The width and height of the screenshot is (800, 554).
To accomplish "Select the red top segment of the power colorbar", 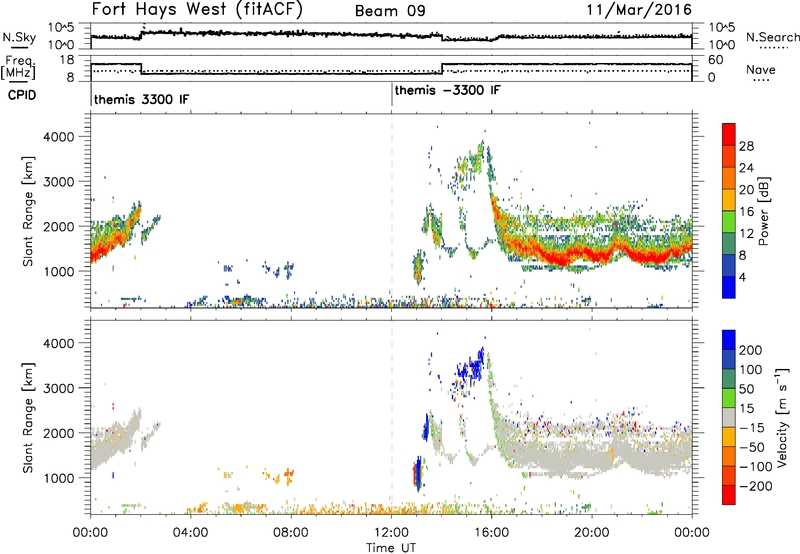I will [x=729, y=134].
